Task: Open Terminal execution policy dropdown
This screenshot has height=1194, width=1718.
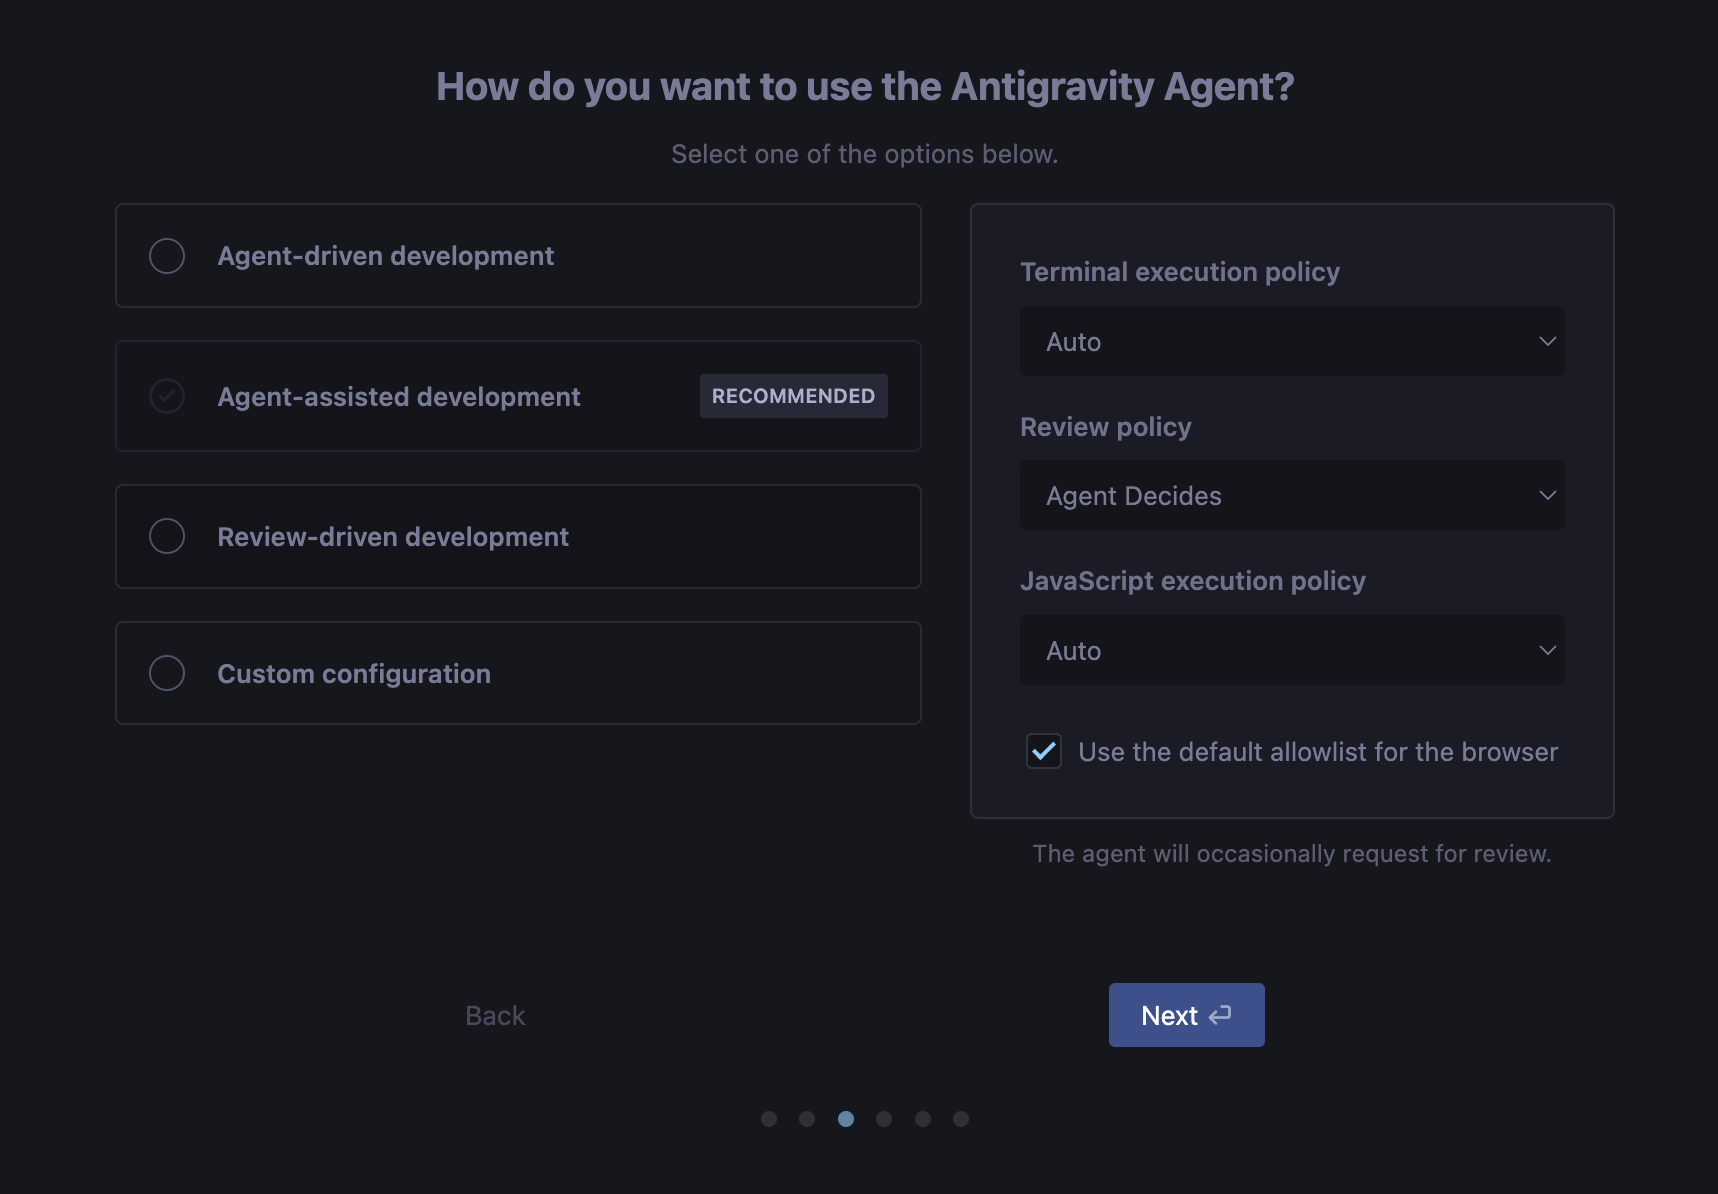Action: click(x=1292, y=341)
